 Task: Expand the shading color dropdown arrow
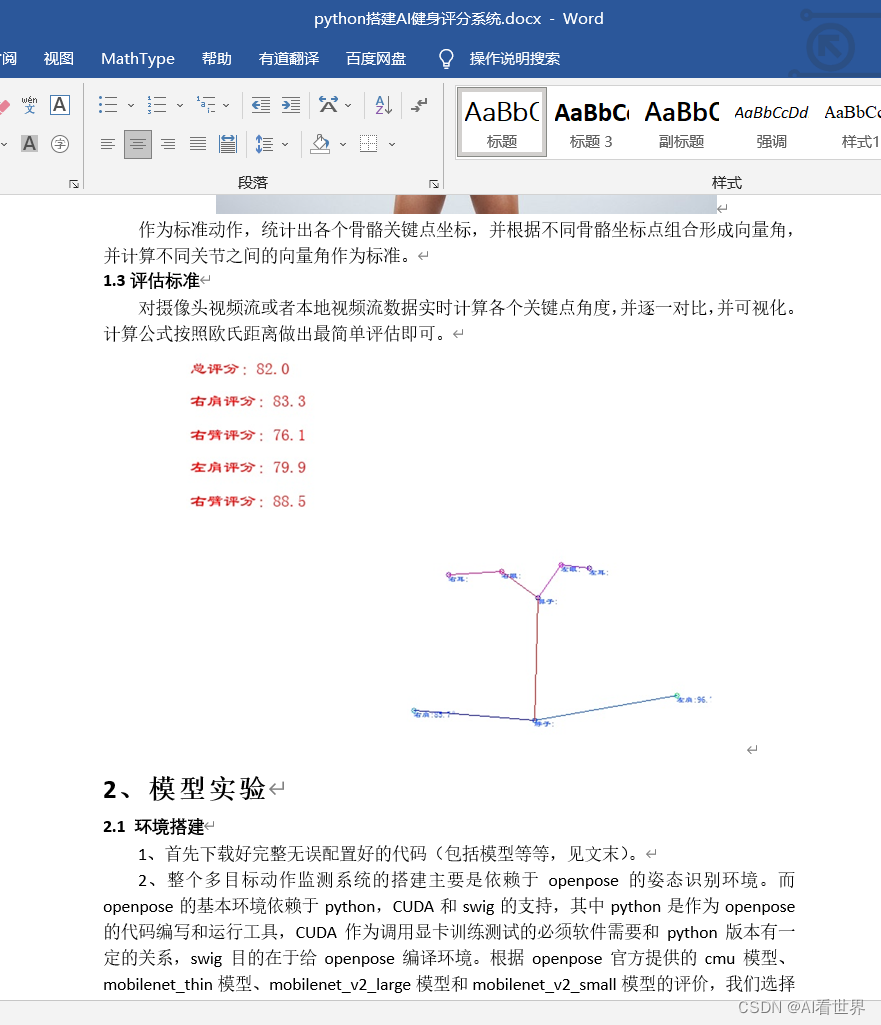pos(341,144)
